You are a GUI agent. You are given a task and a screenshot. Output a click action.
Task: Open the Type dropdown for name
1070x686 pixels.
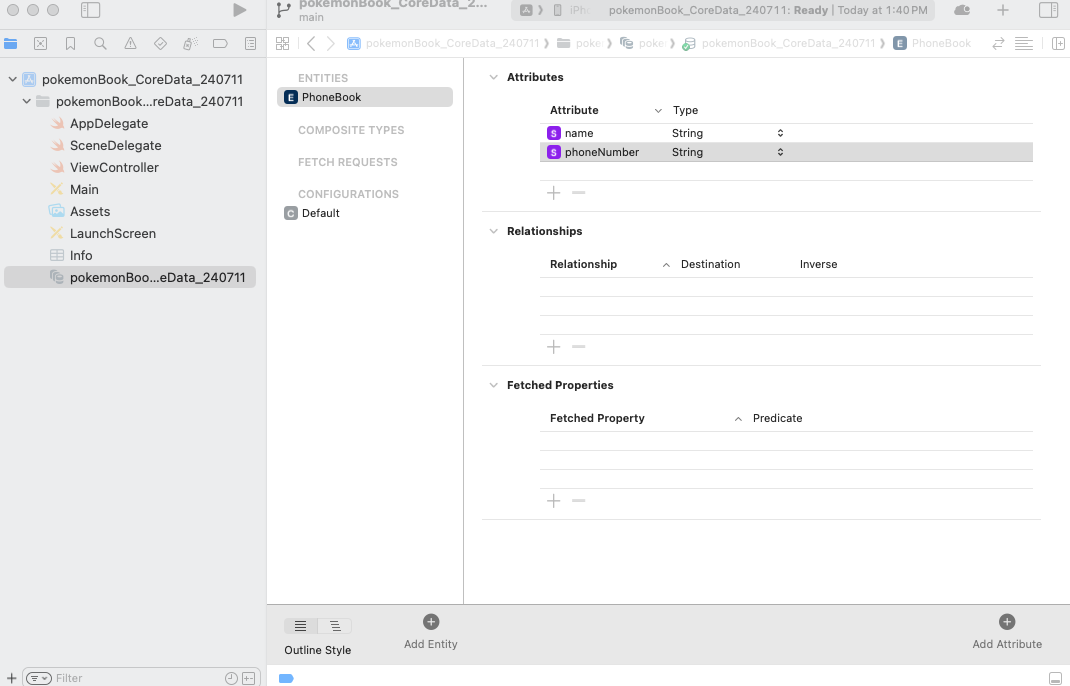point(780,133)
